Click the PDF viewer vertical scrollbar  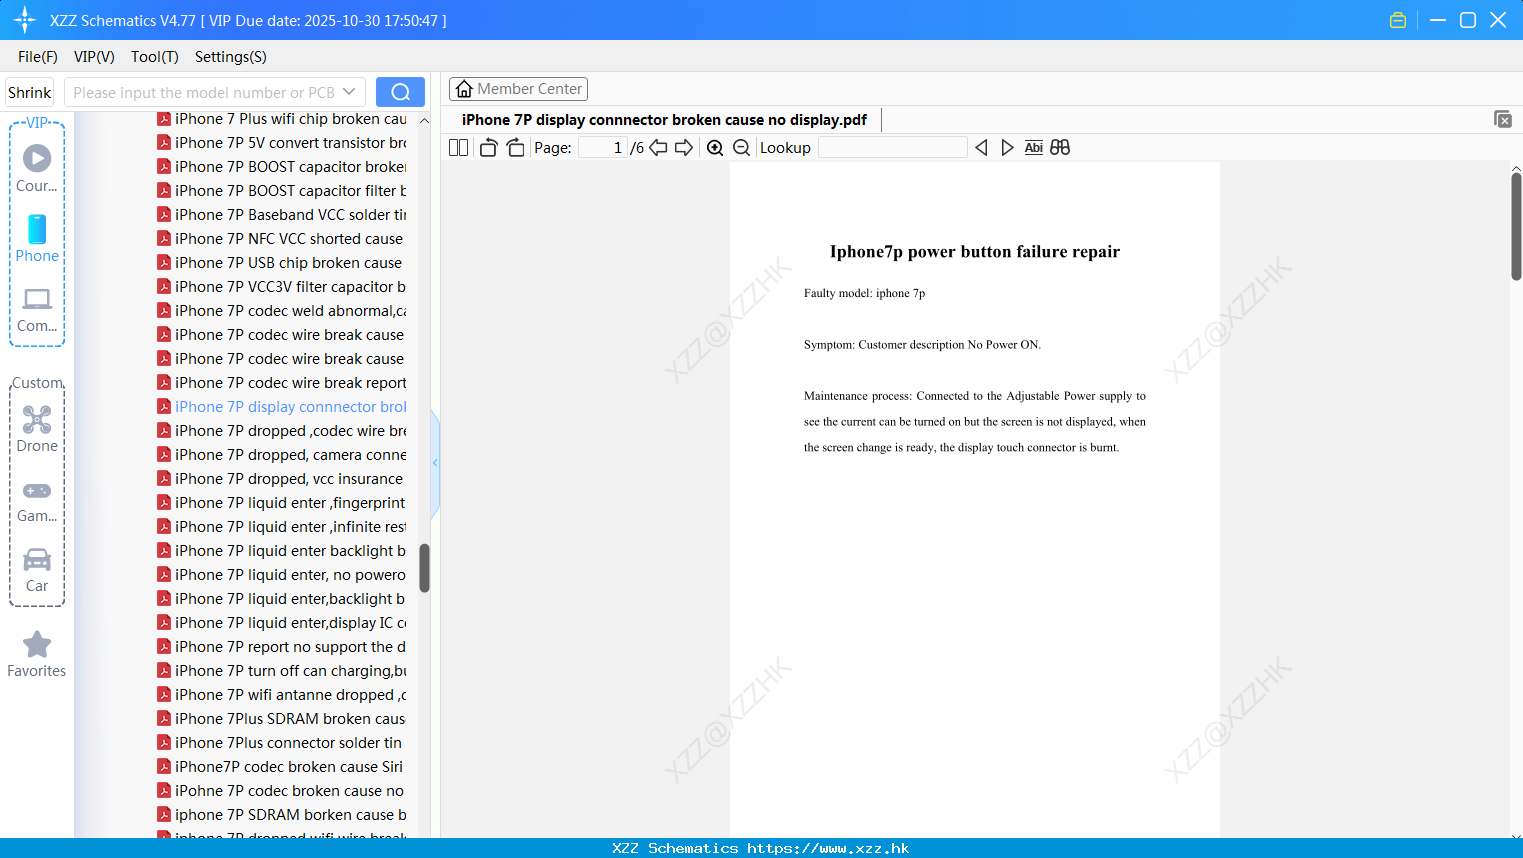tap(1516, 226)
